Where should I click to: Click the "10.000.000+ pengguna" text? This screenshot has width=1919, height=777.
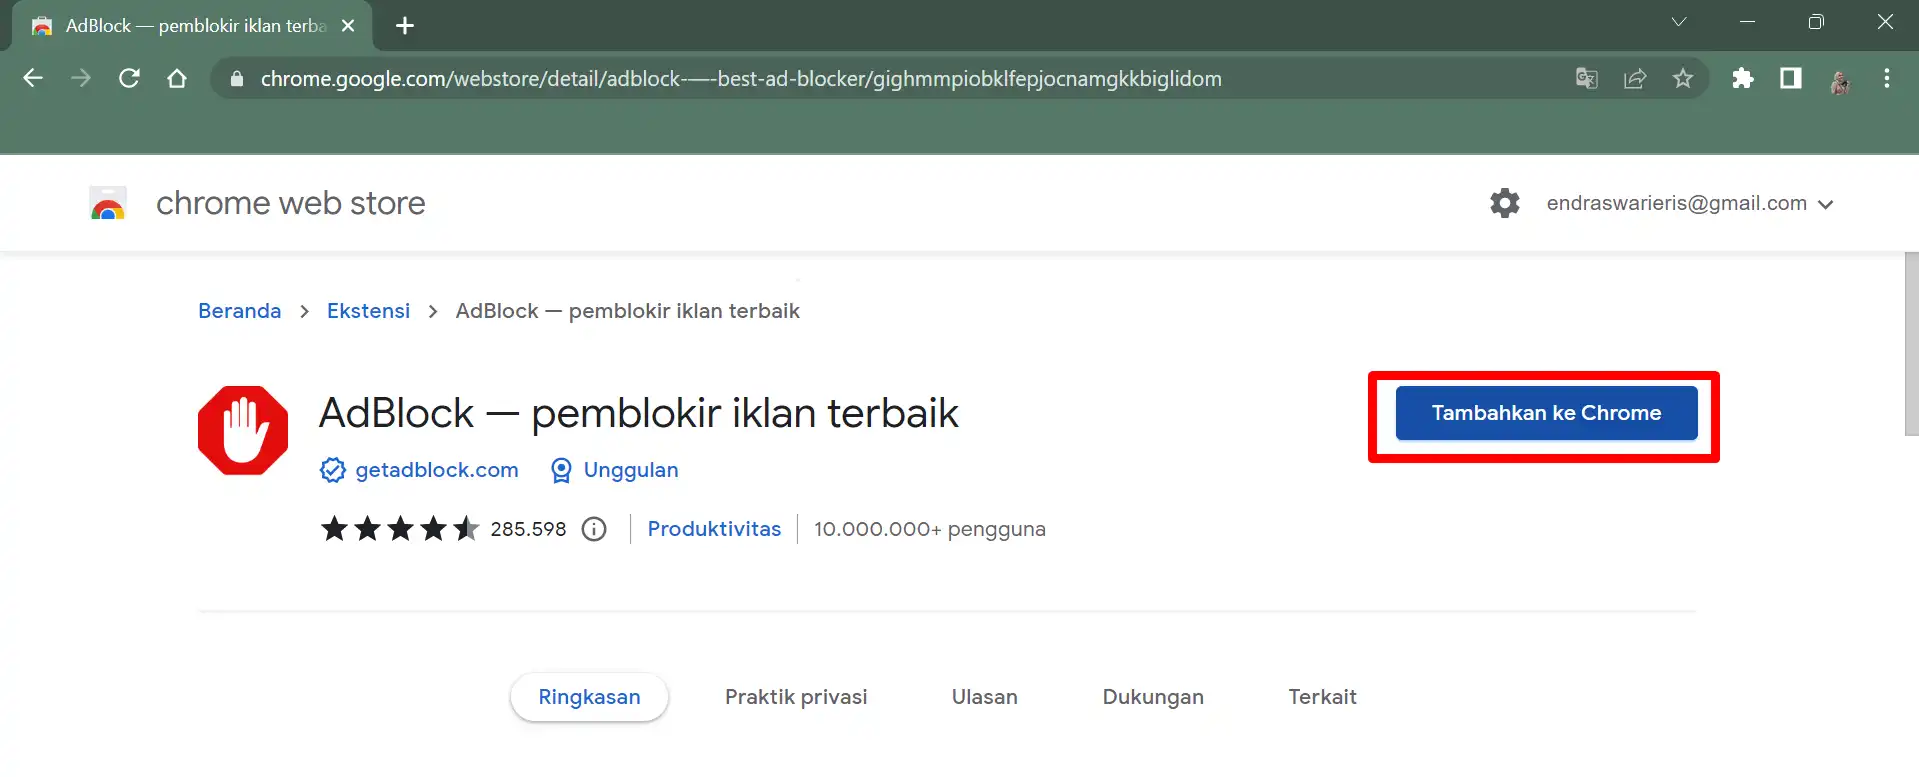pyautogui.click(x=930, y=529)
